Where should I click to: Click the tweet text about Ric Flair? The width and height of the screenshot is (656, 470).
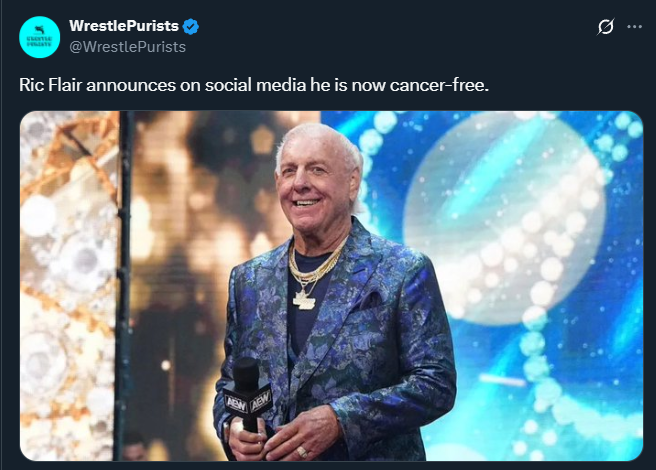pos(254,85)
